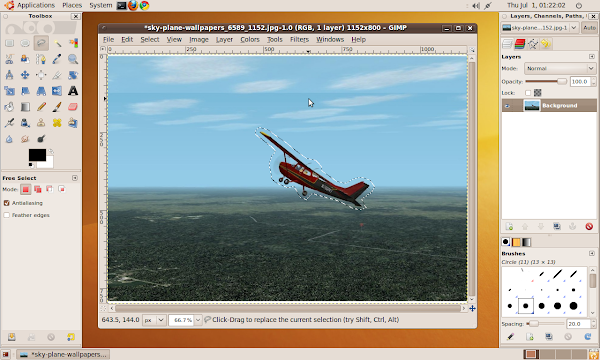Image resolution: width=600 pixels, height=360 pixels.
Task: Select the Flip tool
Action: click(57, 91)
